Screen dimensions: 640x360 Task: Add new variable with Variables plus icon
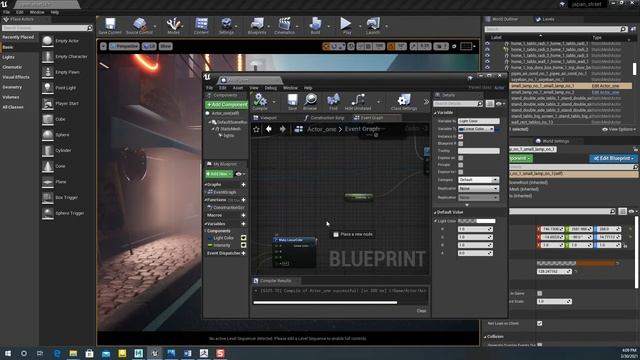click(244, 224)
